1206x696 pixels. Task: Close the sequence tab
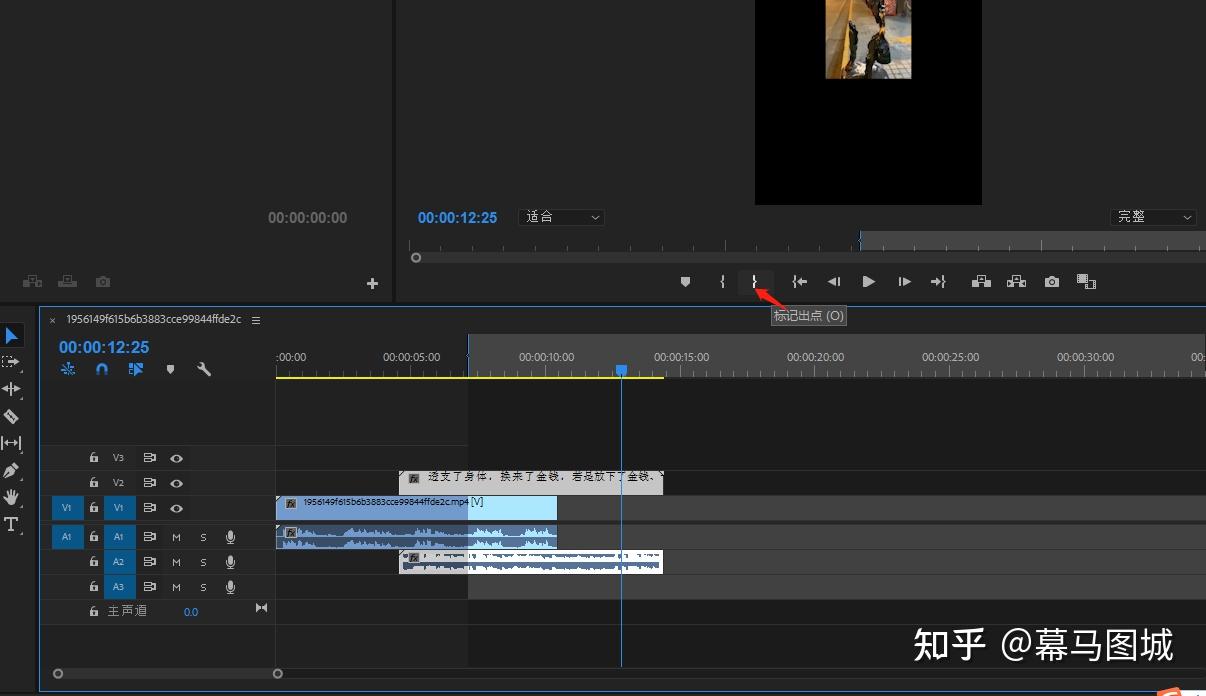53,320
